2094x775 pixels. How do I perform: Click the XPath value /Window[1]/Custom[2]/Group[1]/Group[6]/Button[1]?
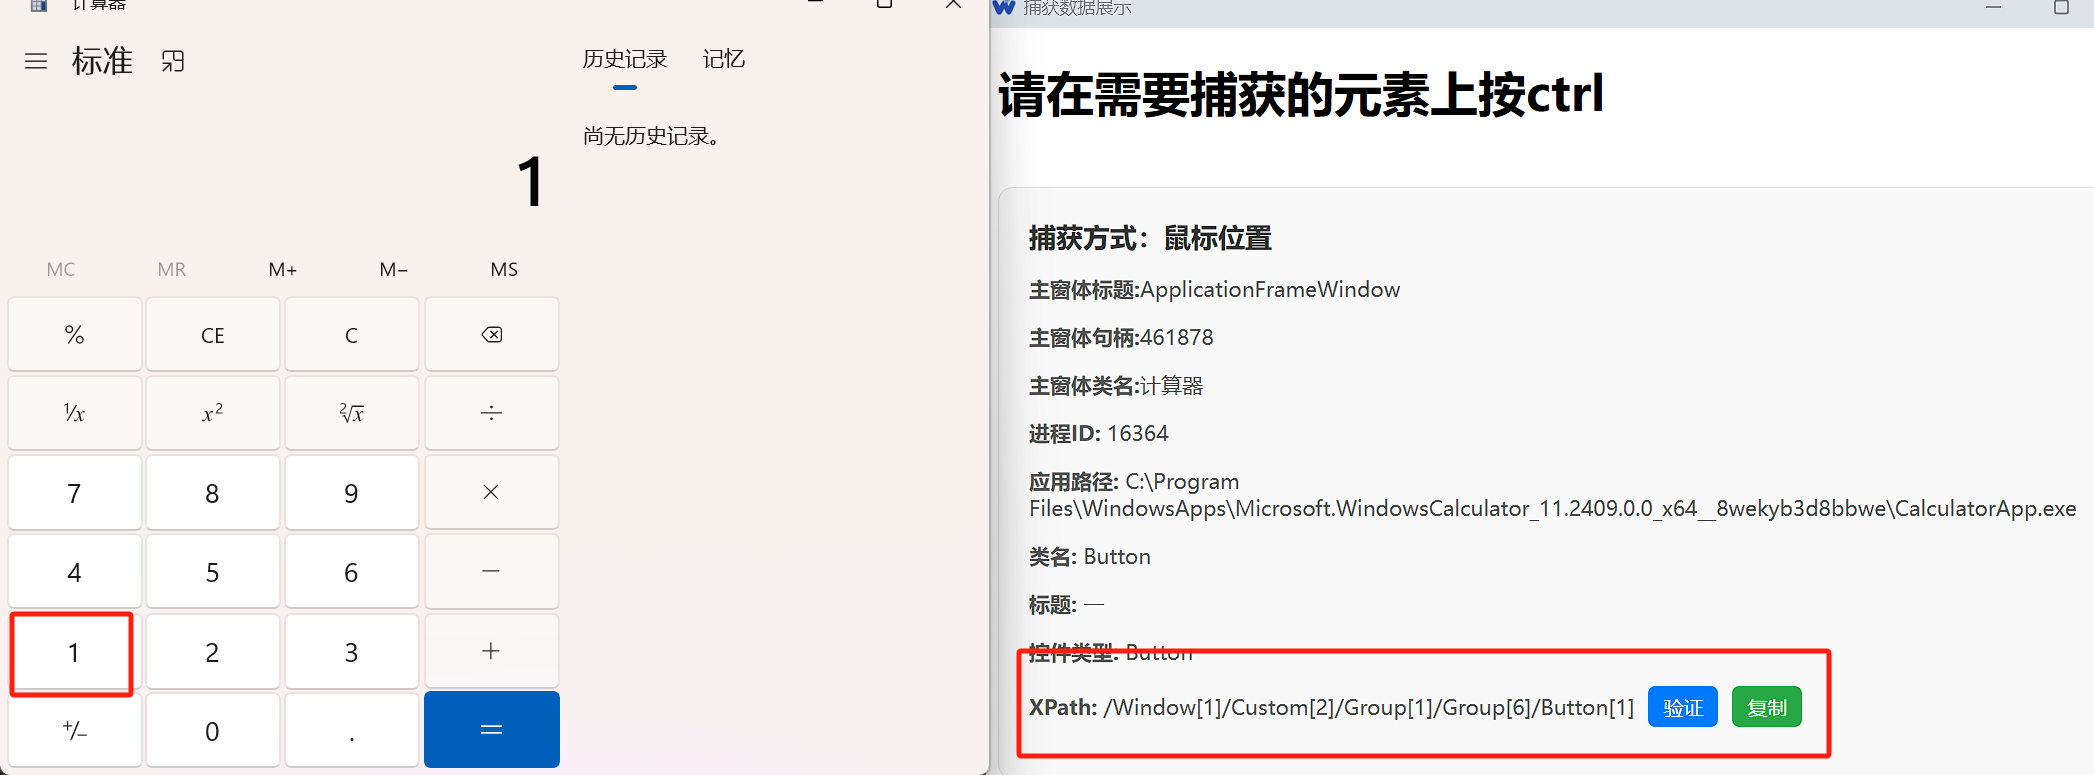pyautogui.click(x=1369, y=707)
